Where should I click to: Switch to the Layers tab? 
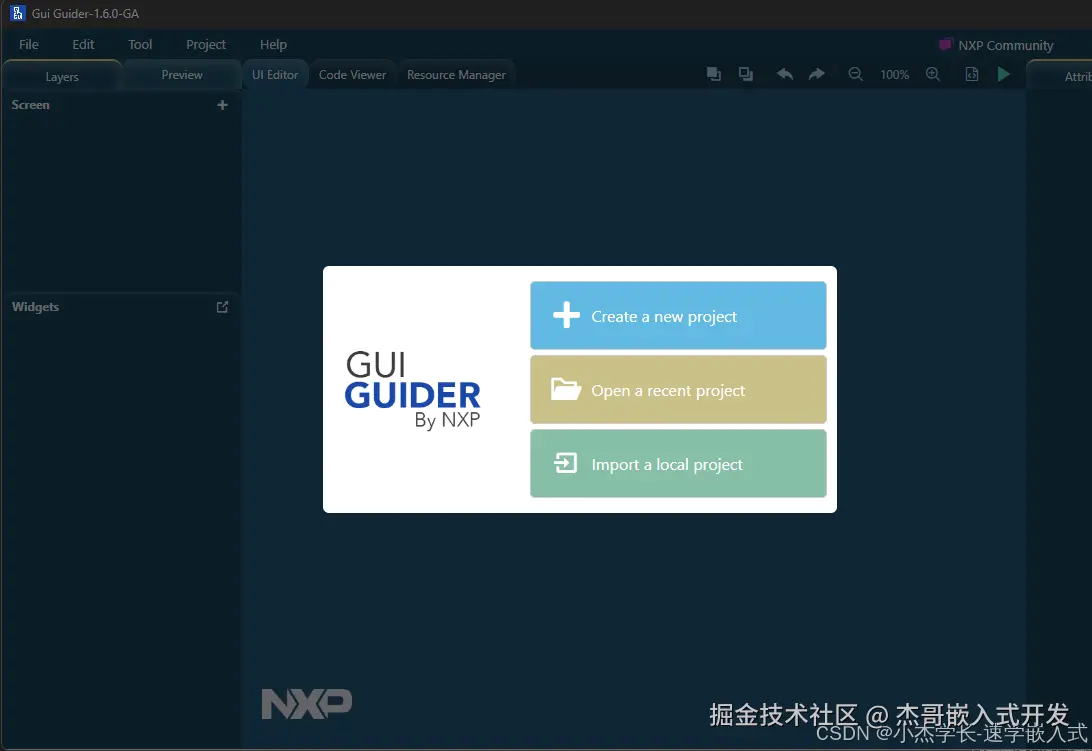tap(62, 76)
